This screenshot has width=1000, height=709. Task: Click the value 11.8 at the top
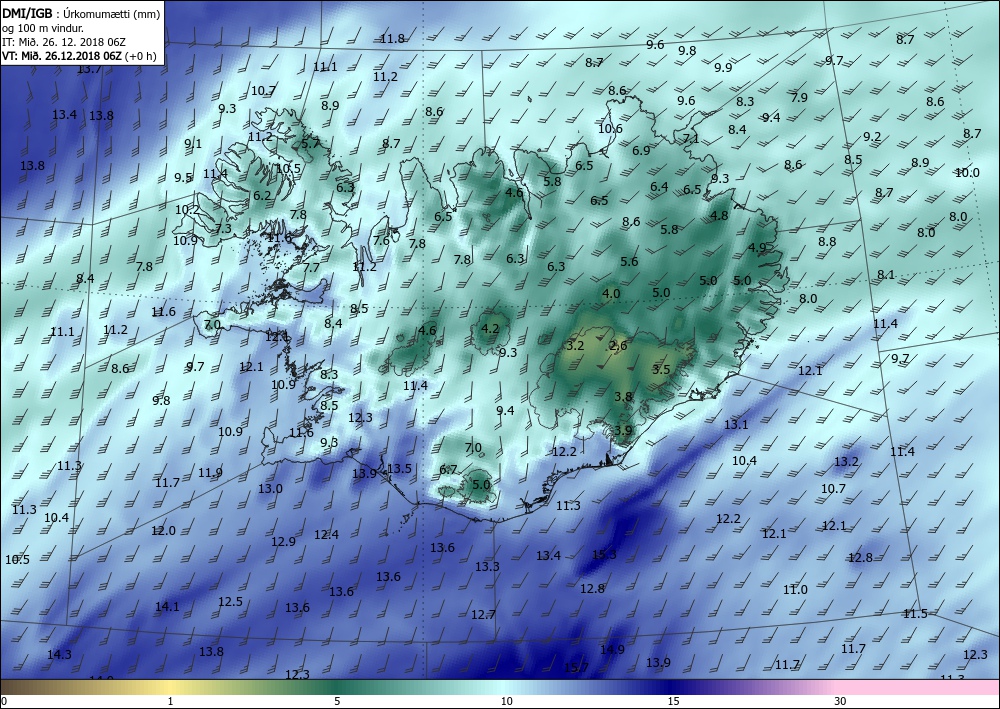click(x=392, y=39)
